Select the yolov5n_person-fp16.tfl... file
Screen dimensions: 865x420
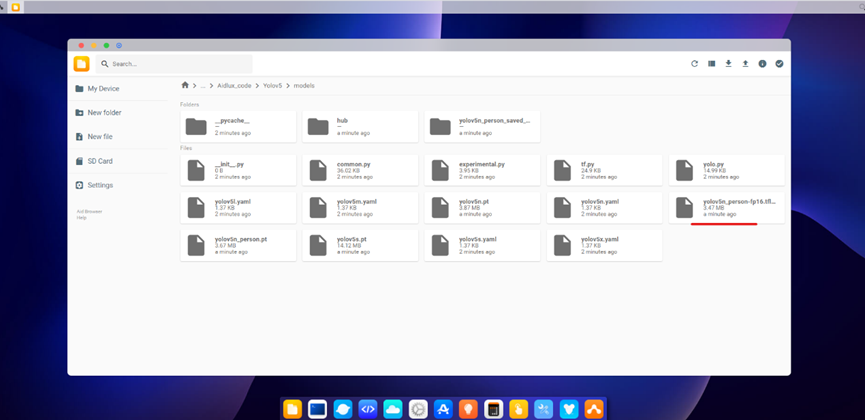coord(727,208)
